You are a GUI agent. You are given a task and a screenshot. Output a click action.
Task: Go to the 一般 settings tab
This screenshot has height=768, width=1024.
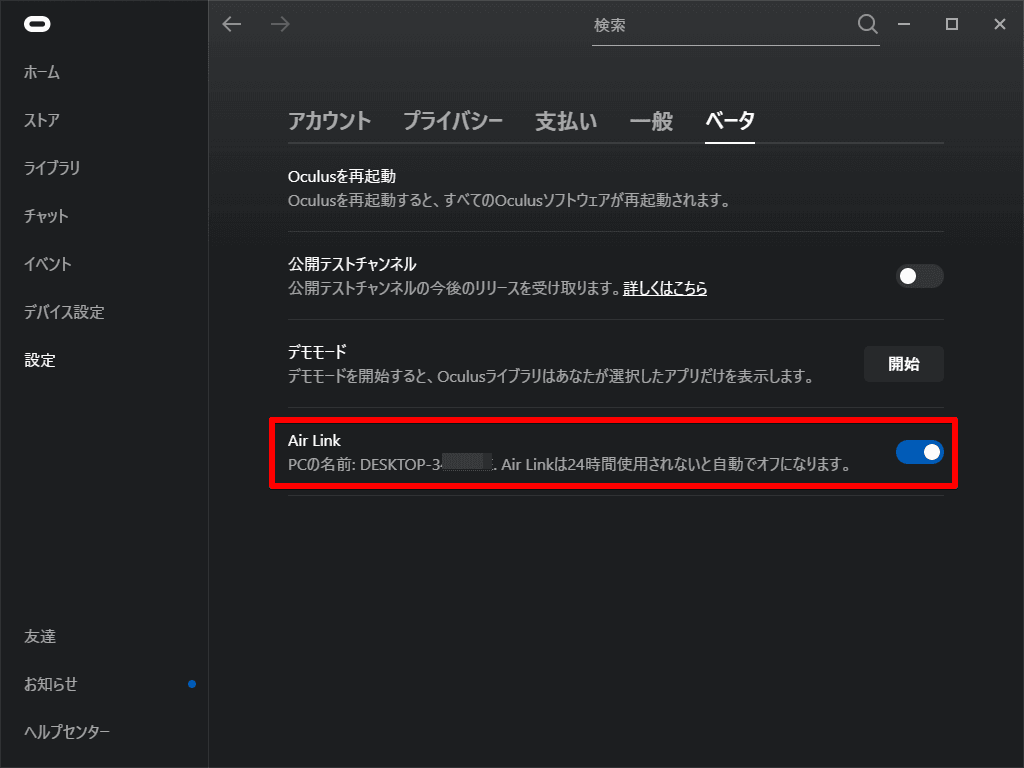[651, 122]
